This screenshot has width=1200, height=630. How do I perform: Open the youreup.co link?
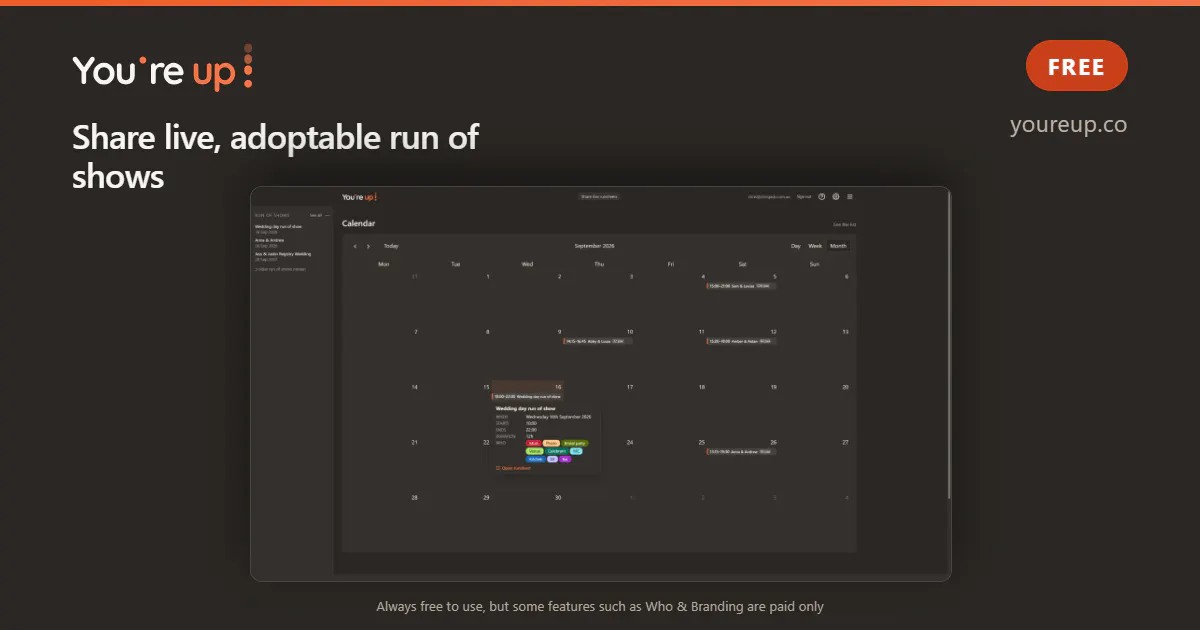coord(1068,125)
